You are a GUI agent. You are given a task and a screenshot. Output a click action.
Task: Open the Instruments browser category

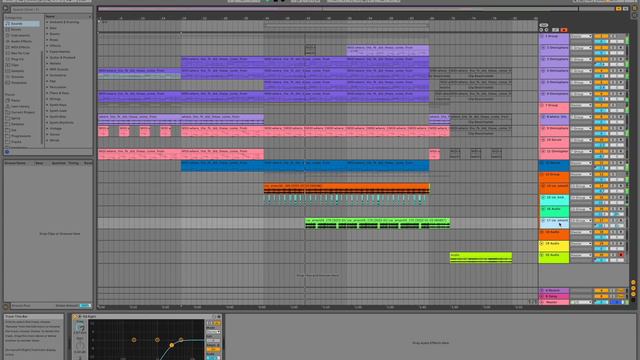click(x=20, y=36)
